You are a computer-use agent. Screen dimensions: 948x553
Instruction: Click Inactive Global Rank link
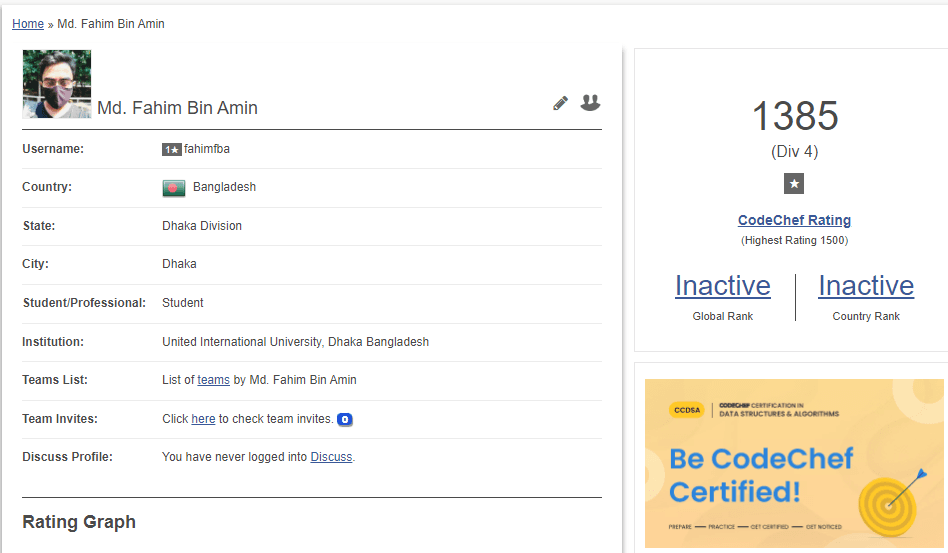click(x=722, y=285)
